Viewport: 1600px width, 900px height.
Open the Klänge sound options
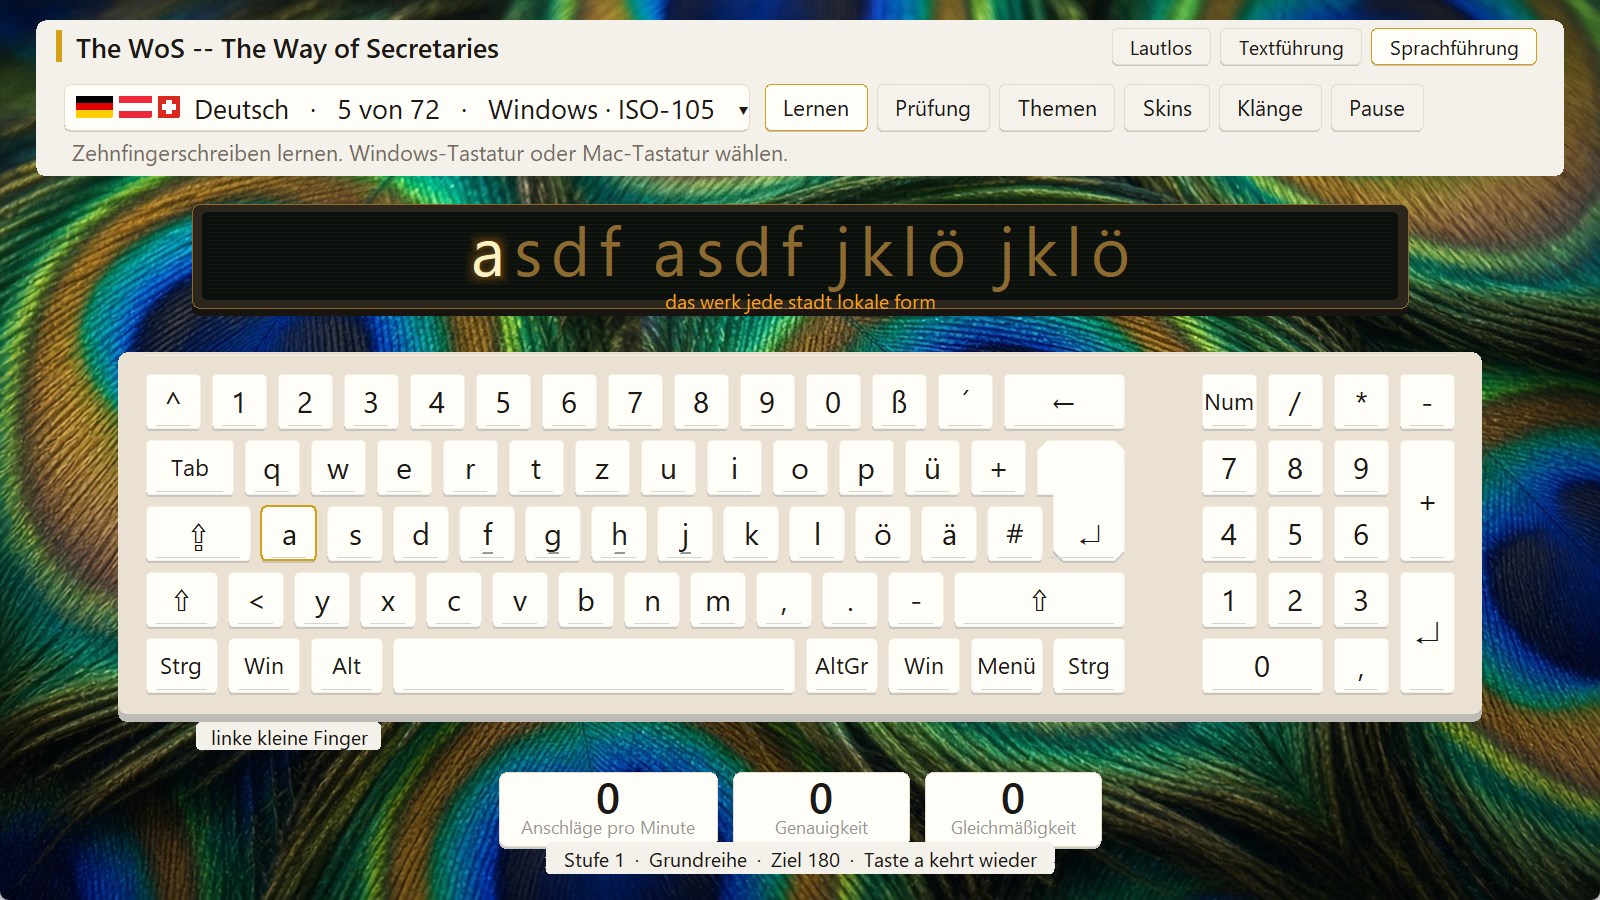pos(1270,108)
